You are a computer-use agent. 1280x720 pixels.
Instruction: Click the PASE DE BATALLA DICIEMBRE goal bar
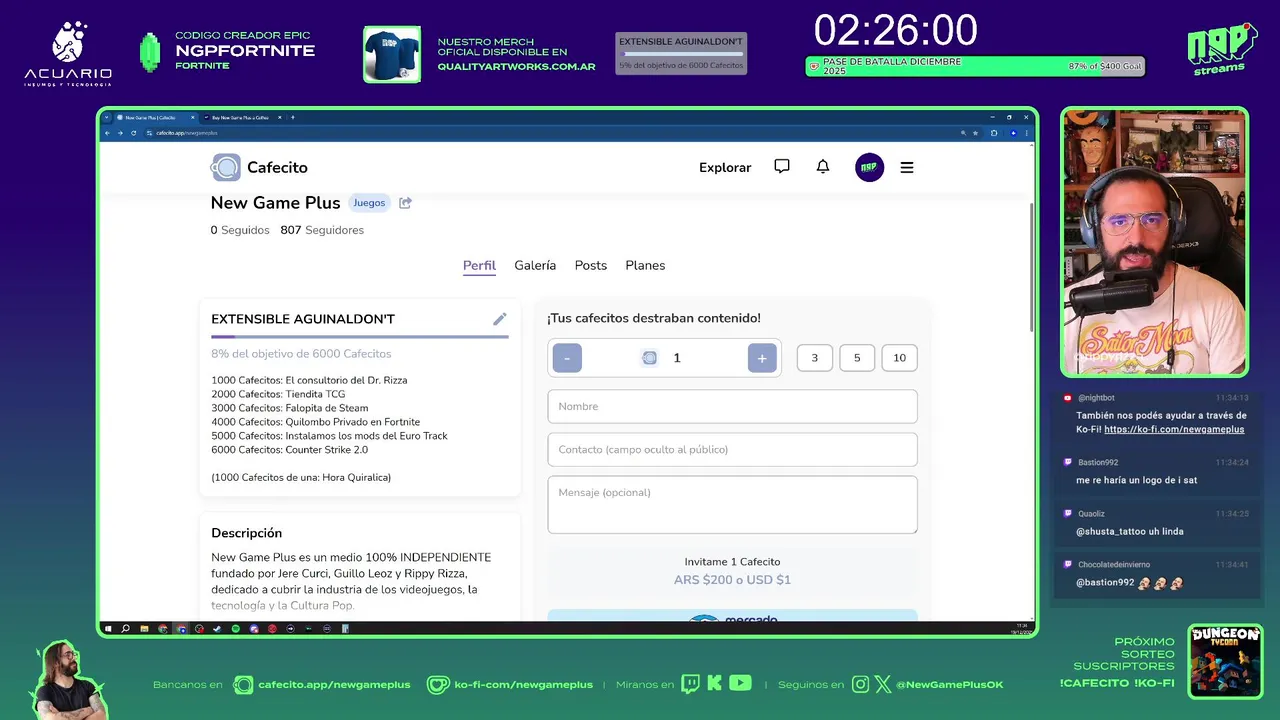(975, 66)
